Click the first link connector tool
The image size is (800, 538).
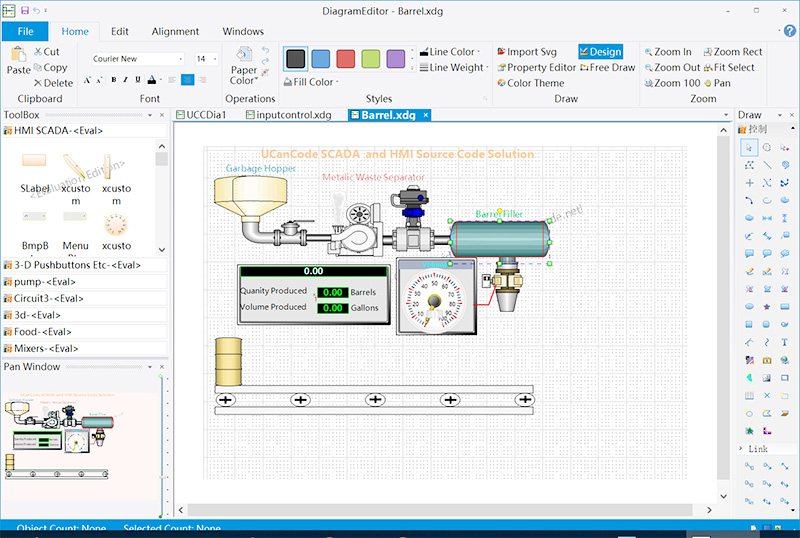pos(749,466)
